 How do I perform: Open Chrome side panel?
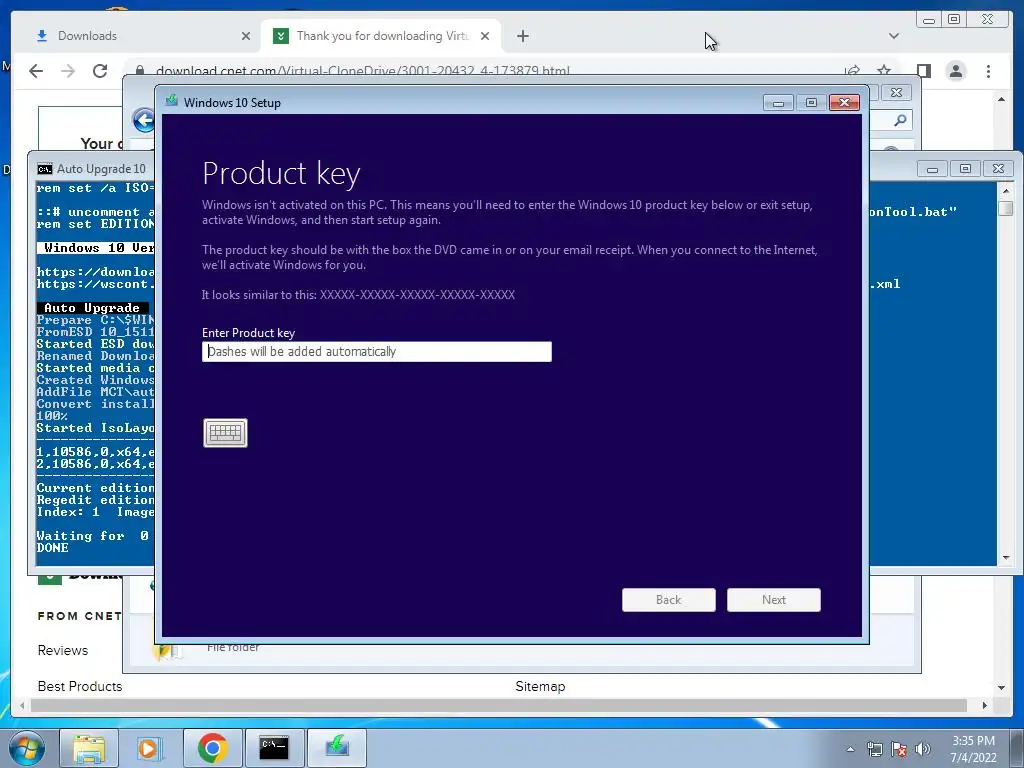pos(923,71)
